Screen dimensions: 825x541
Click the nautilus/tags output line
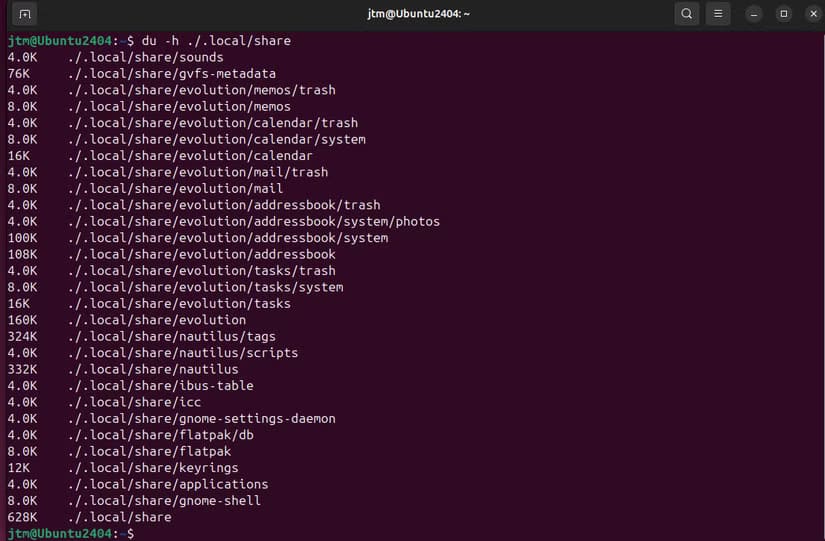click(172, 336)
